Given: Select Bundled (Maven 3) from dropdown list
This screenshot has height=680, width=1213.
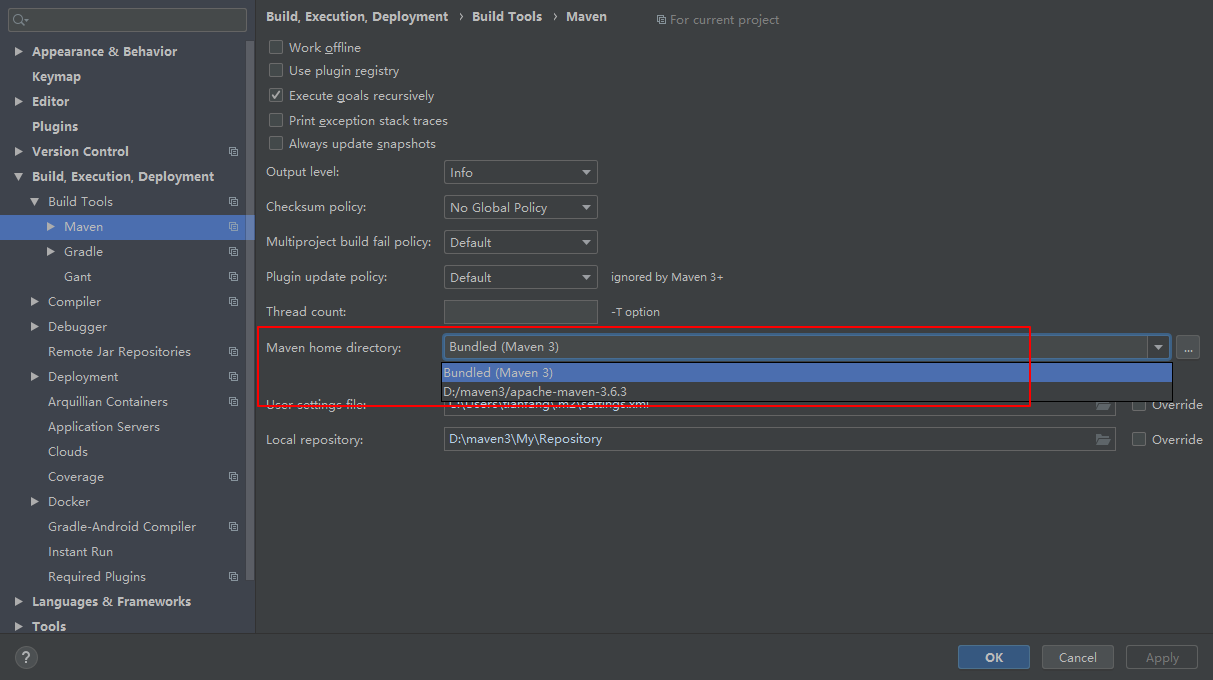Looking at the screenshot, I should coord(806,373).
